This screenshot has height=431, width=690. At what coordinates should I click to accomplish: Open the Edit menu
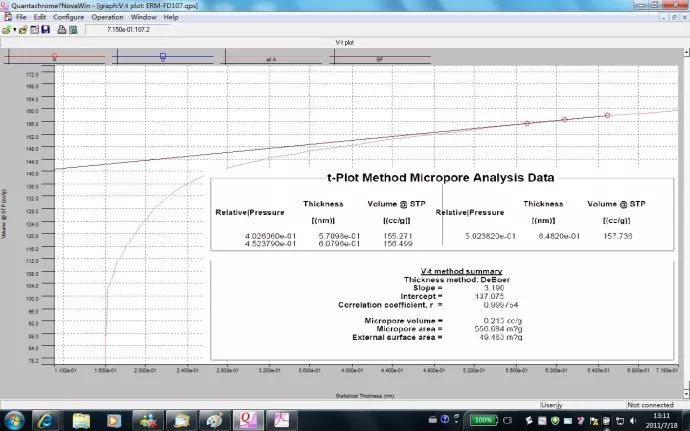40,17
